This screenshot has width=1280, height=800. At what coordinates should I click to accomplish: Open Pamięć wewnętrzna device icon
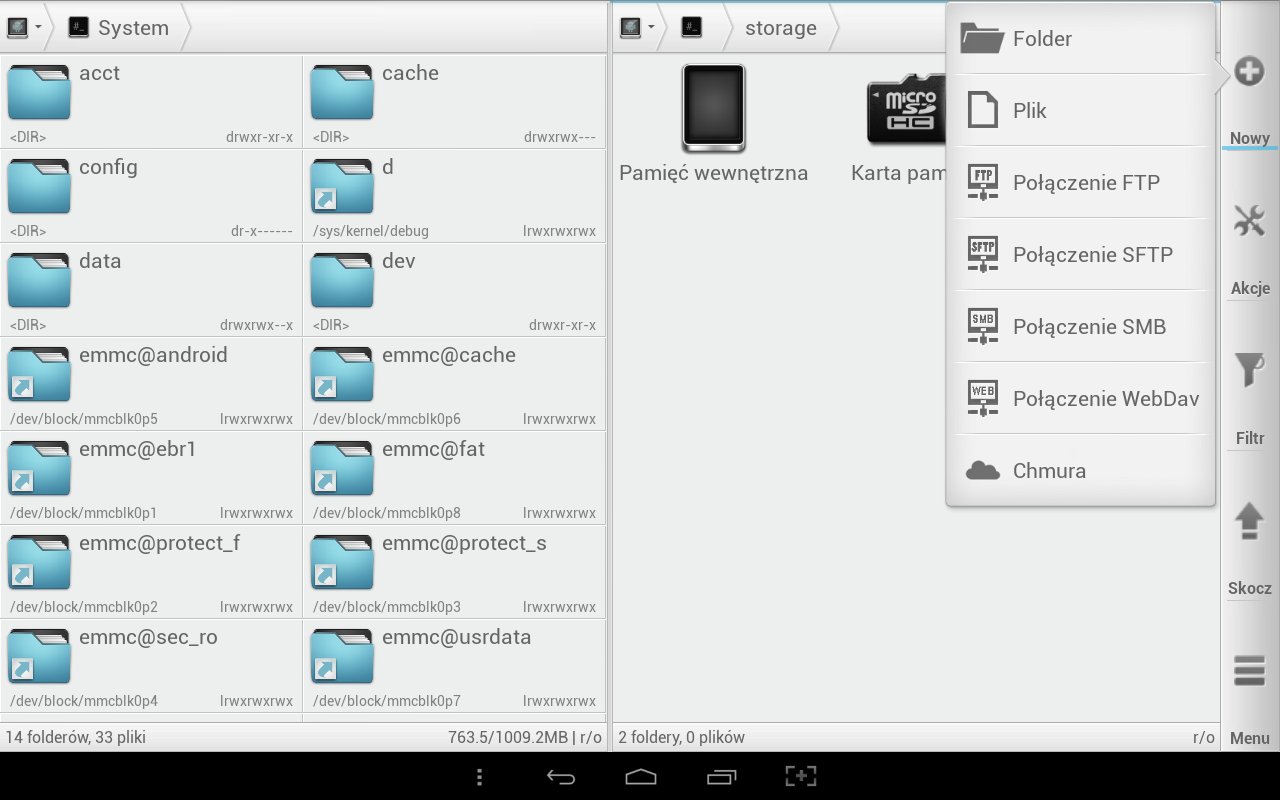pos(713,108)
